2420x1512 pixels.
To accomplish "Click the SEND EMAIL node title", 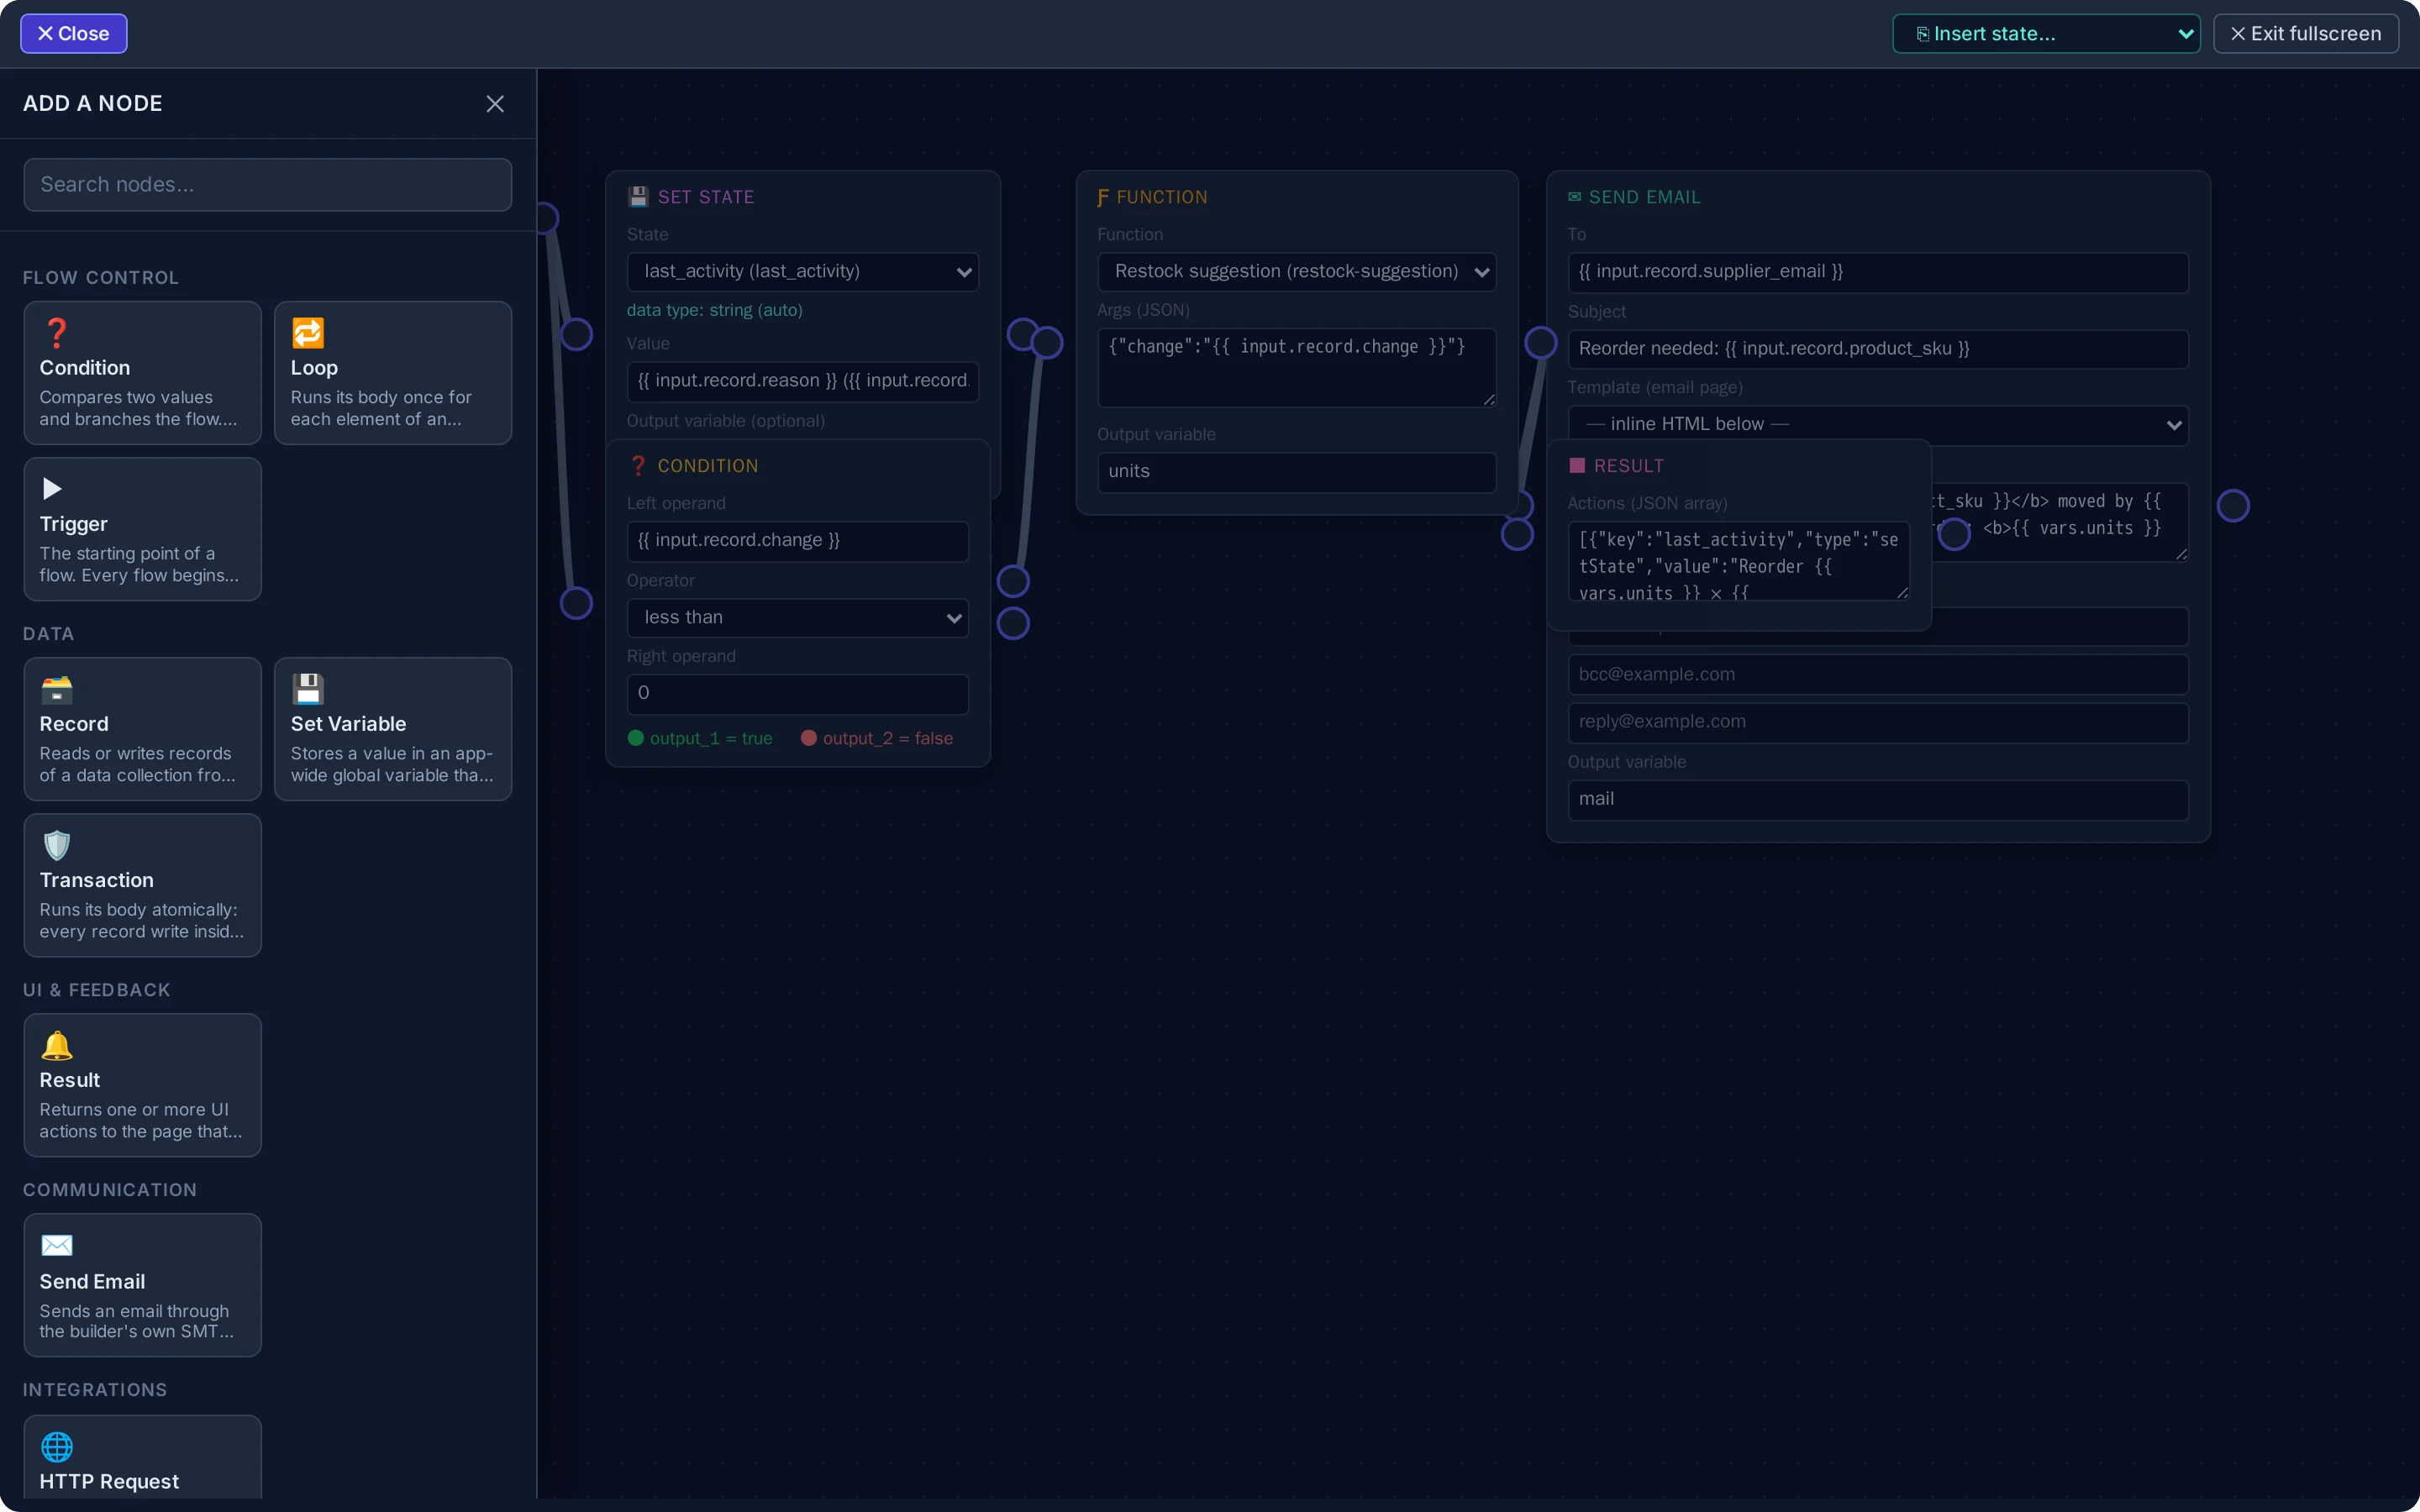I will (x=1644, y=197).
